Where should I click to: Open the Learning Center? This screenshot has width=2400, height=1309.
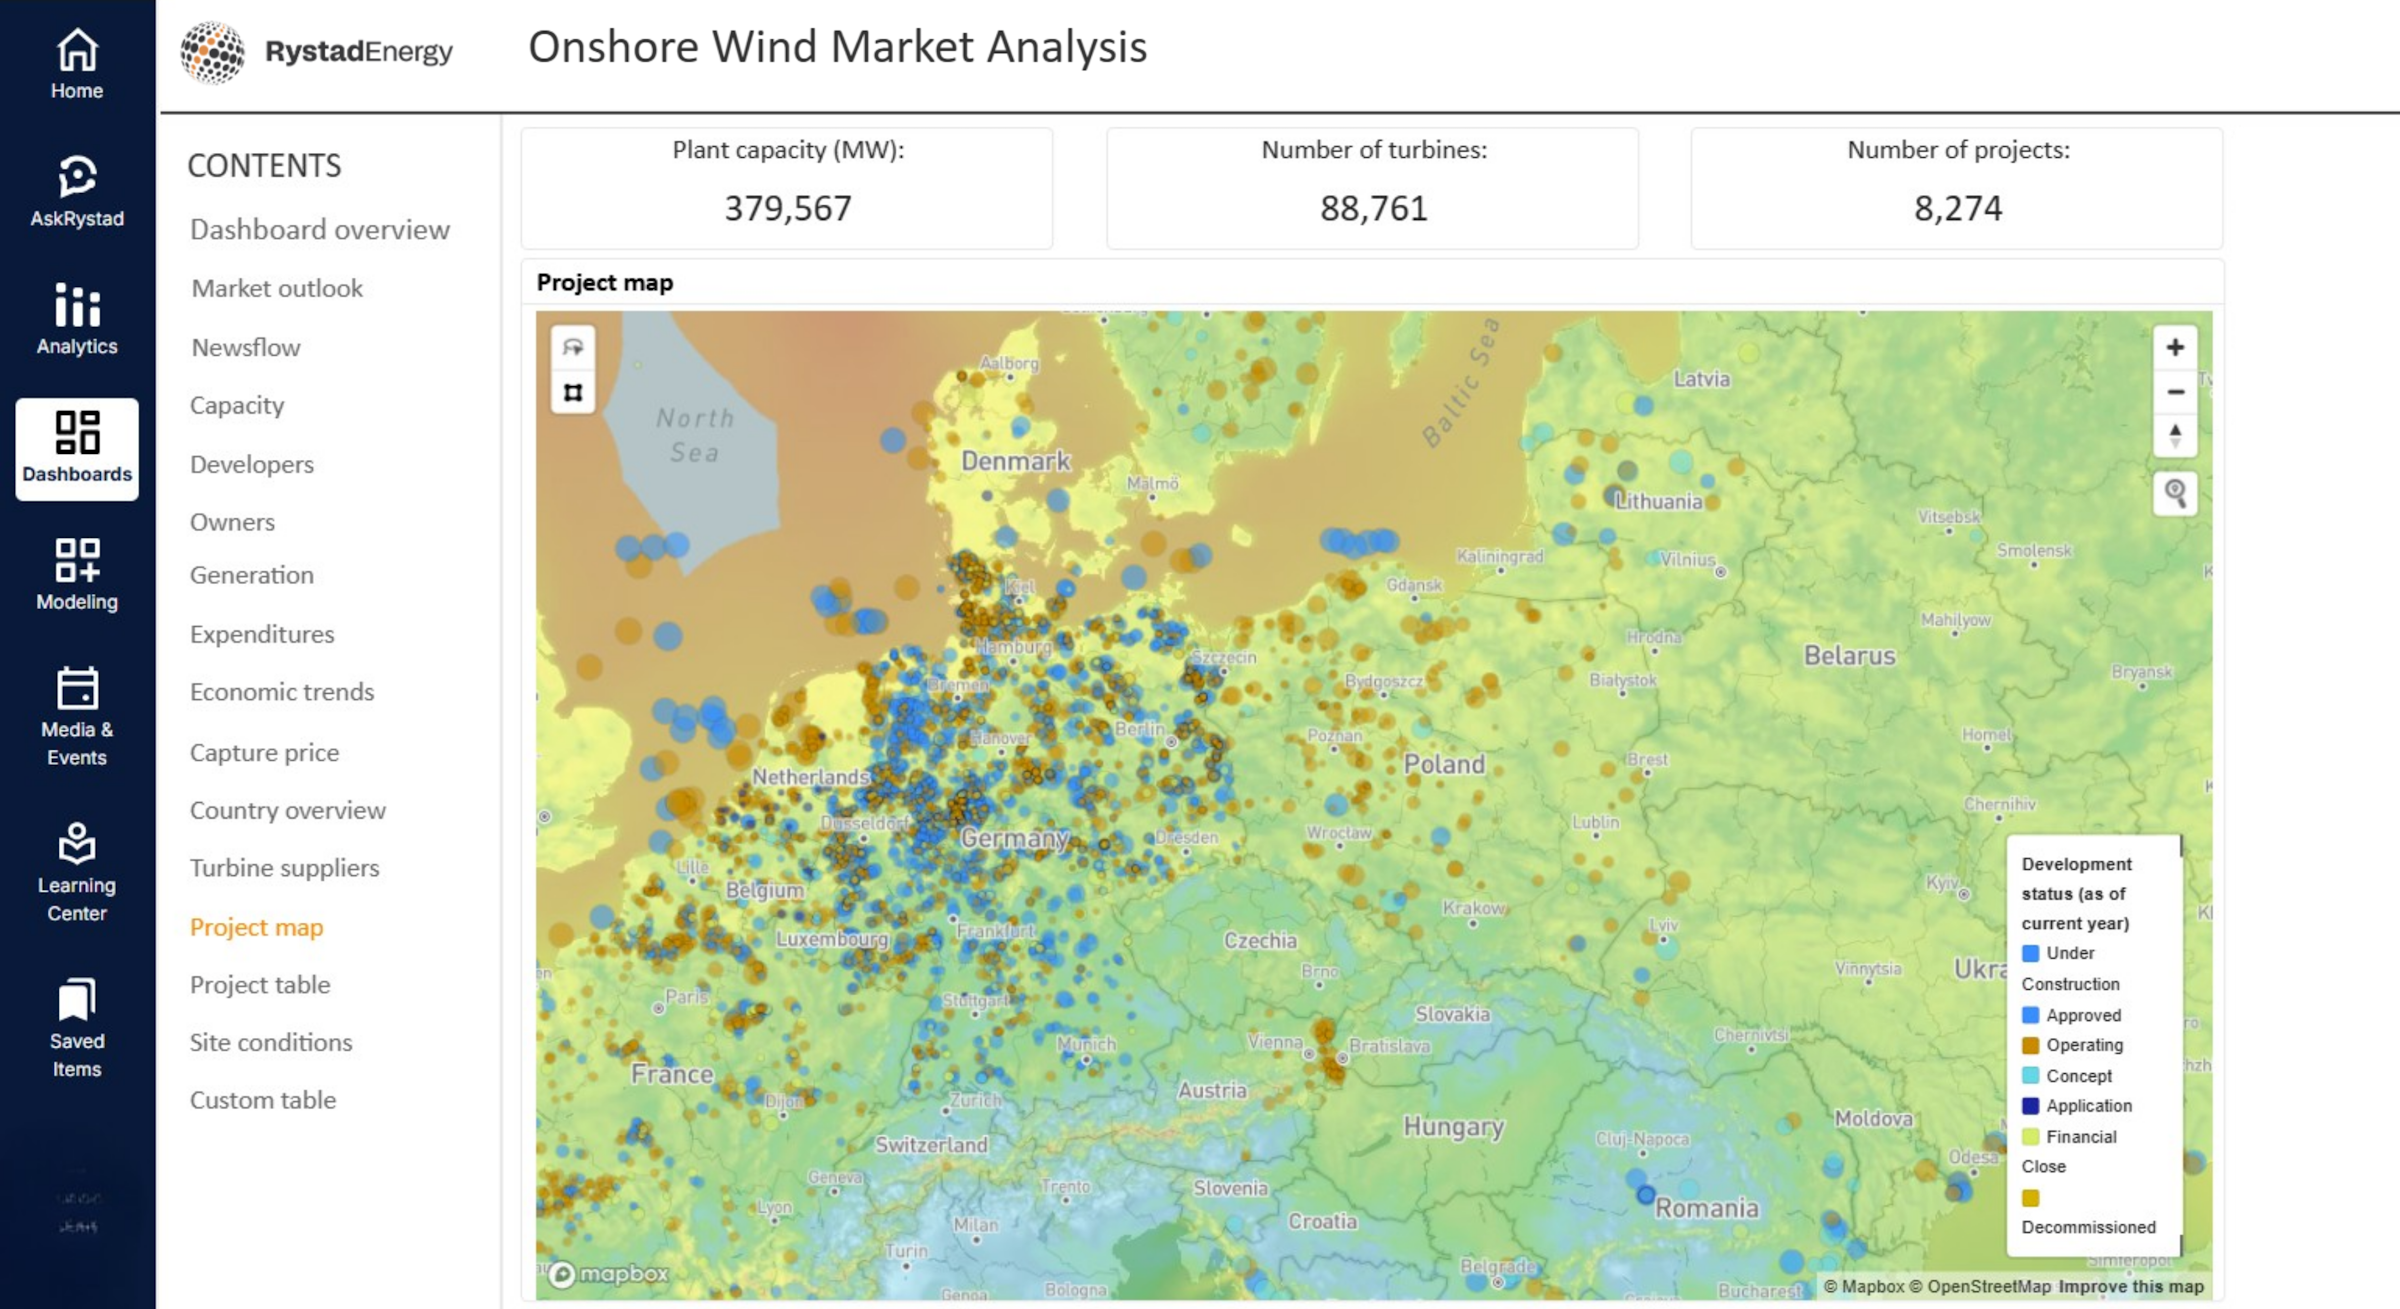coord(77,873)
